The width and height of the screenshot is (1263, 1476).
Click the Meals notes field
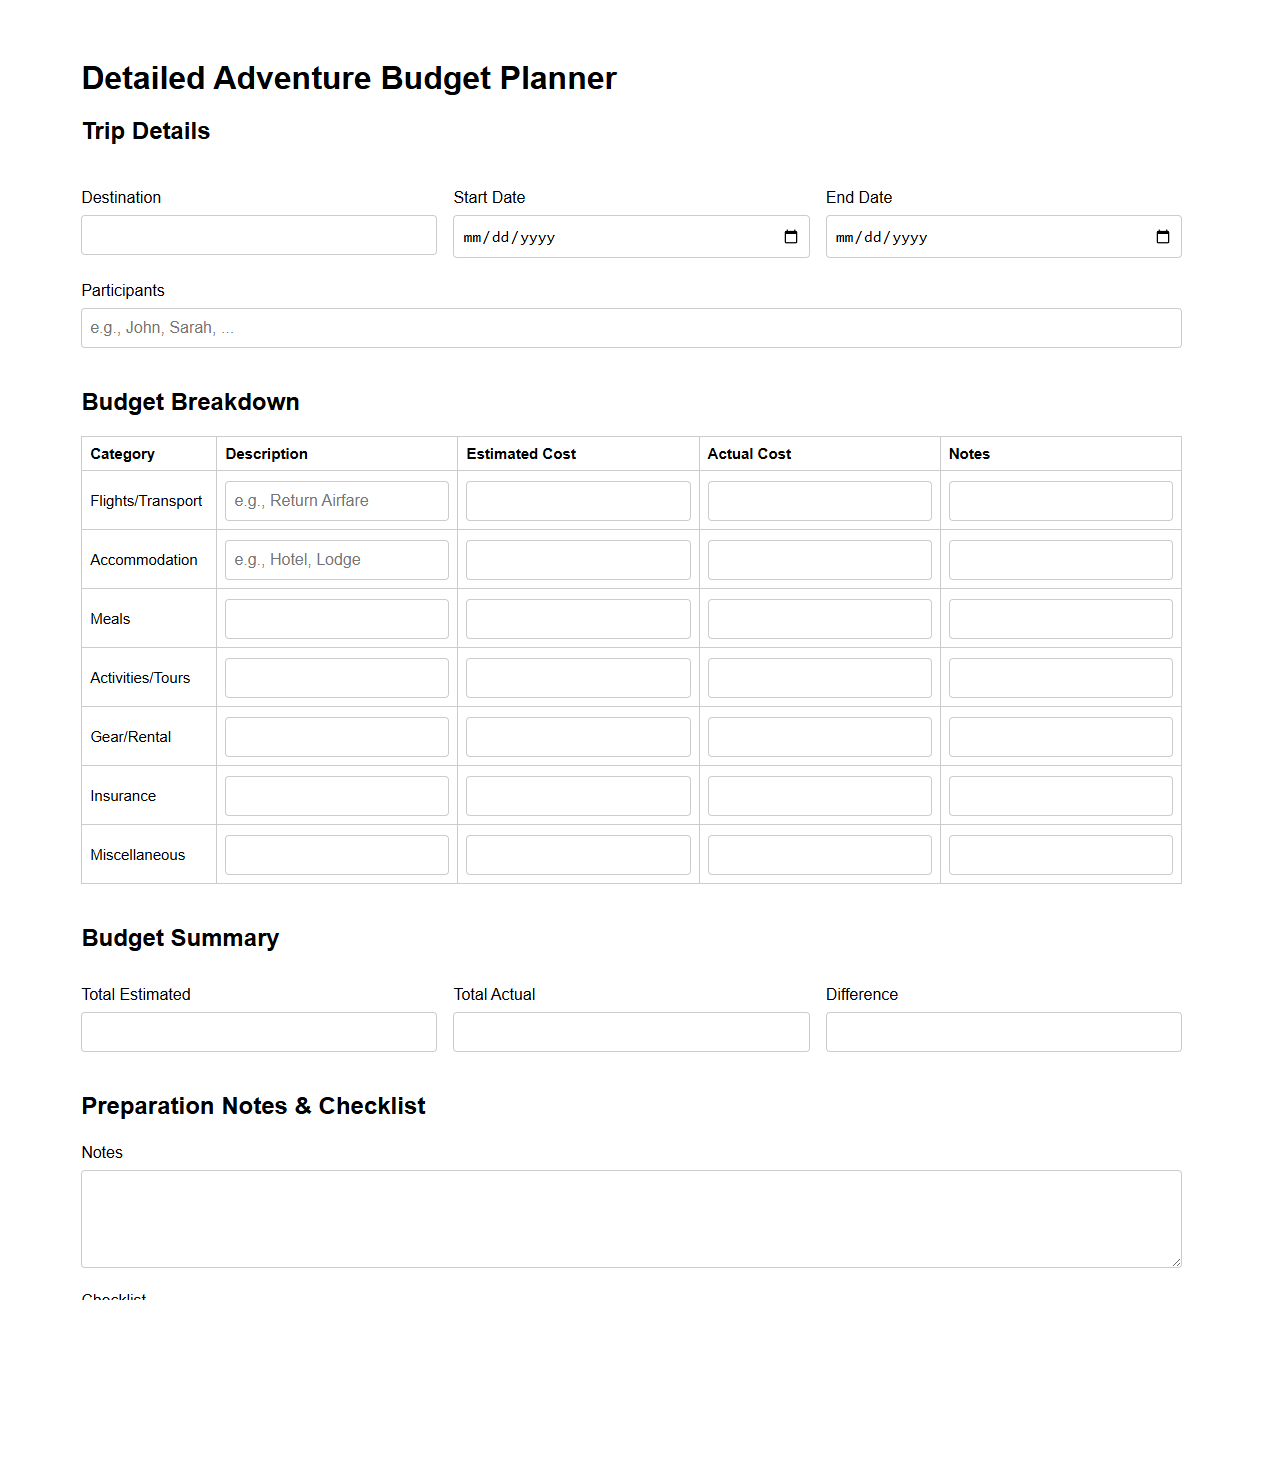pos(1060,618)
